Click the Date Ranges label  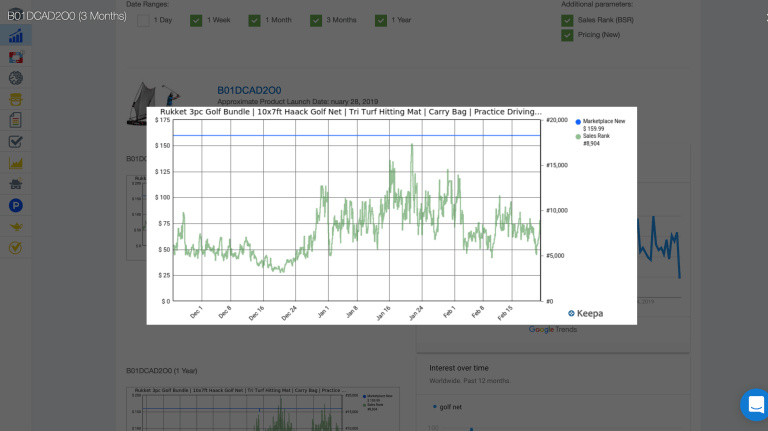click(147, 4)
